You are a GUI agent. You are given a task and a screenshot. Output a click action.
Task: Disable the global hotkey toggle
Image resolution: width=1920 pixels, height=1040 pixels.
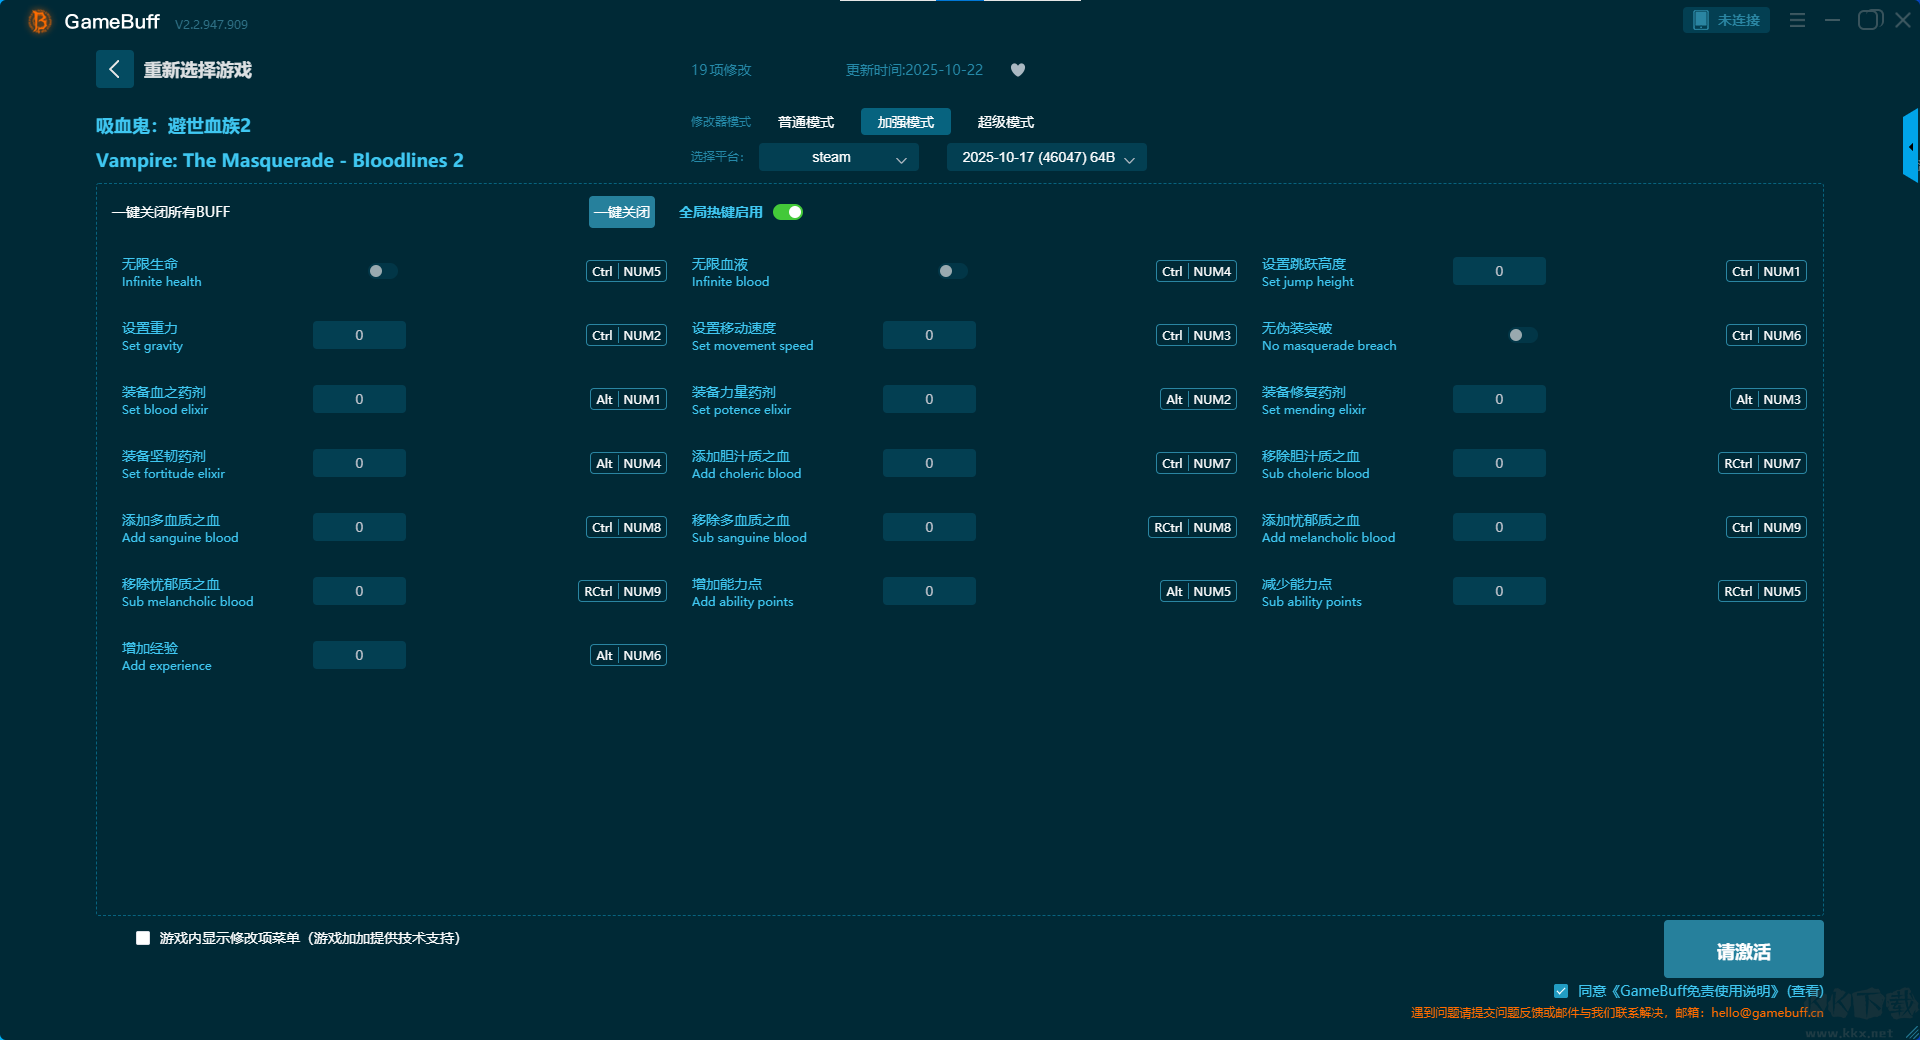[x=788, y=212]
